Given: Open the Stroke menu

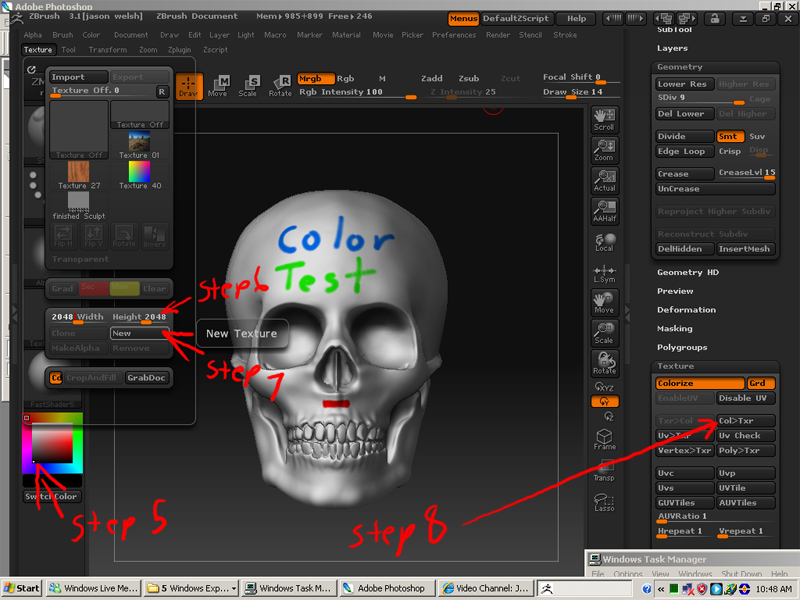Looking at the screenshot, I should (565, 35).
